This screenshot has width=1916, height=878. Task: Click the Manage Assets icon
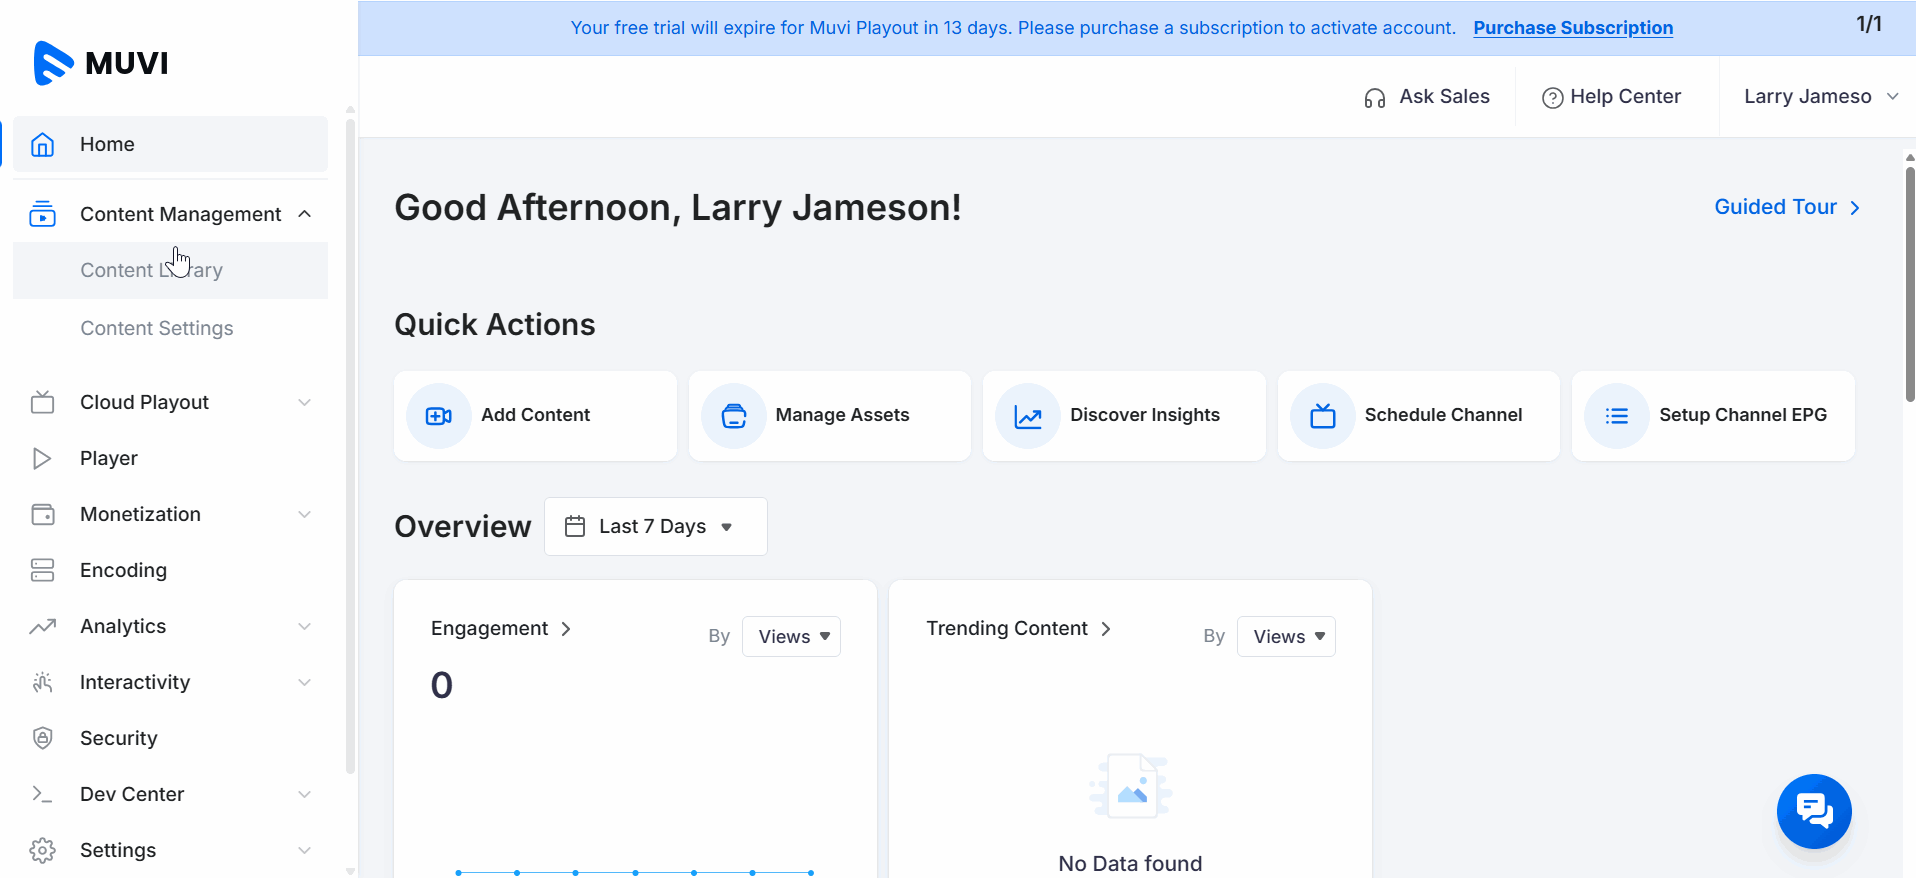(x=733, y=416)
